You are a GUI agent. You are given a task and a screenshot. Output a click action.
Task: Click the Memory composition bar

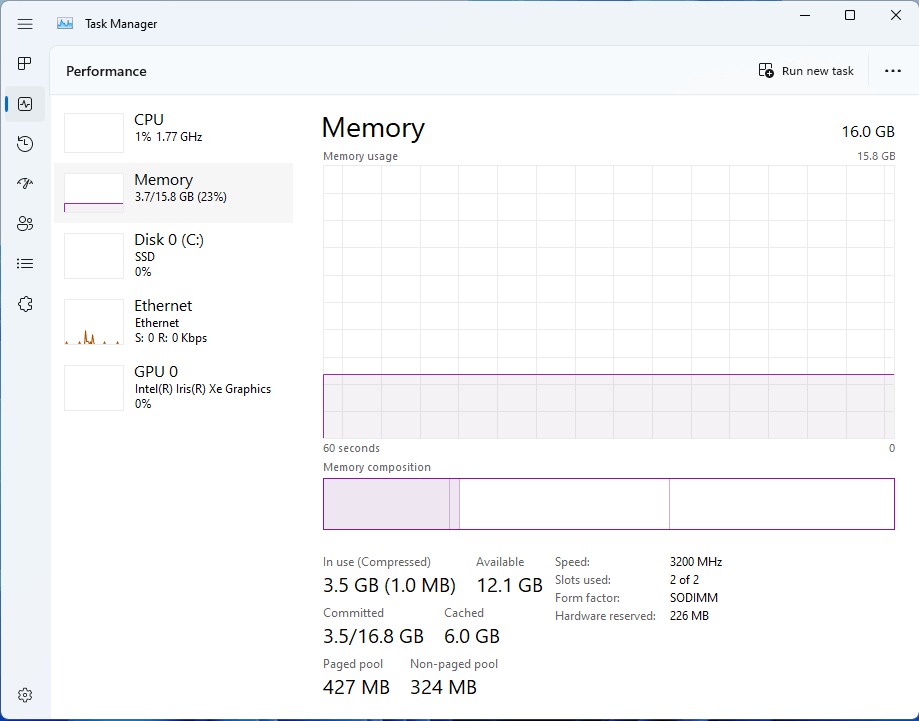tap(608, 504)
